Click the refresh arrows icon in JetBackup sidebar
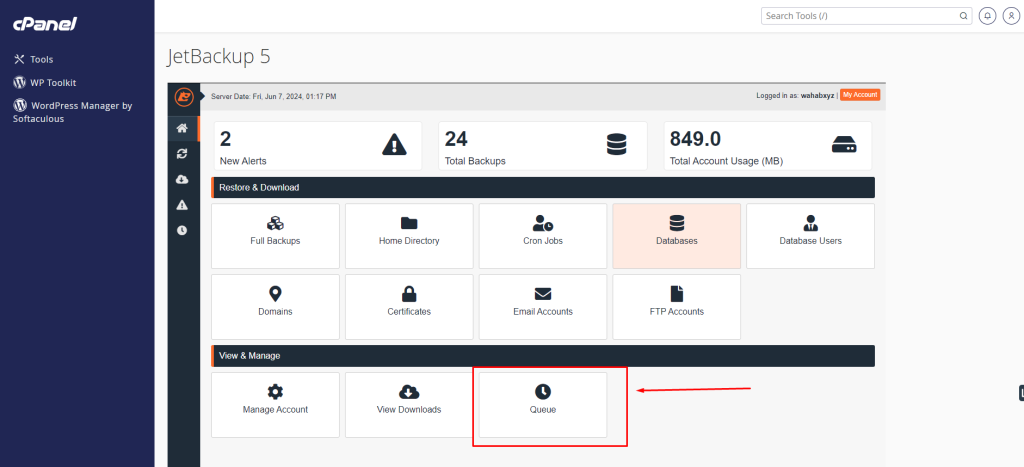The image size is (1024, 467). click(x=182, y=154)
